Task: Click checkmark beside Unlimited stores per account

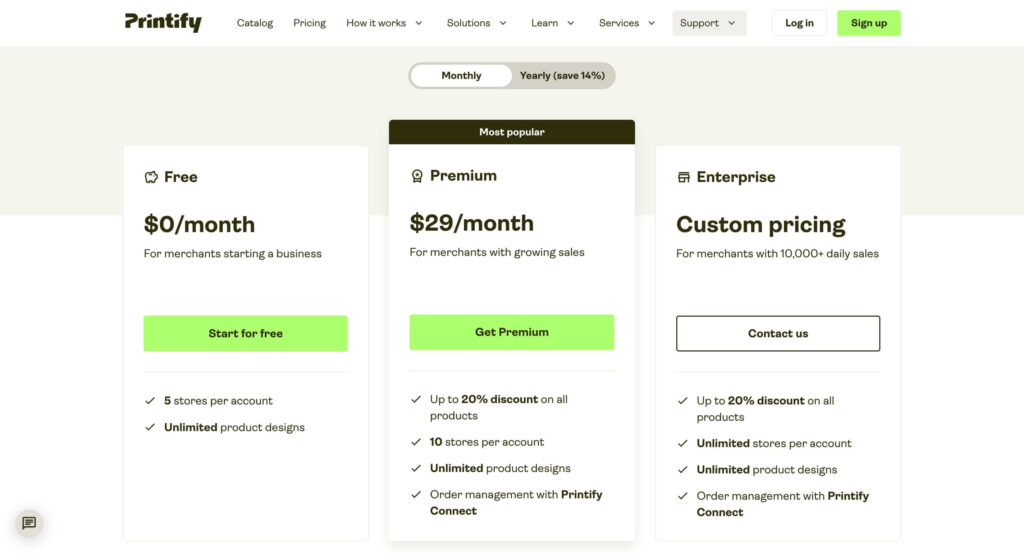Action: [683, 443]
